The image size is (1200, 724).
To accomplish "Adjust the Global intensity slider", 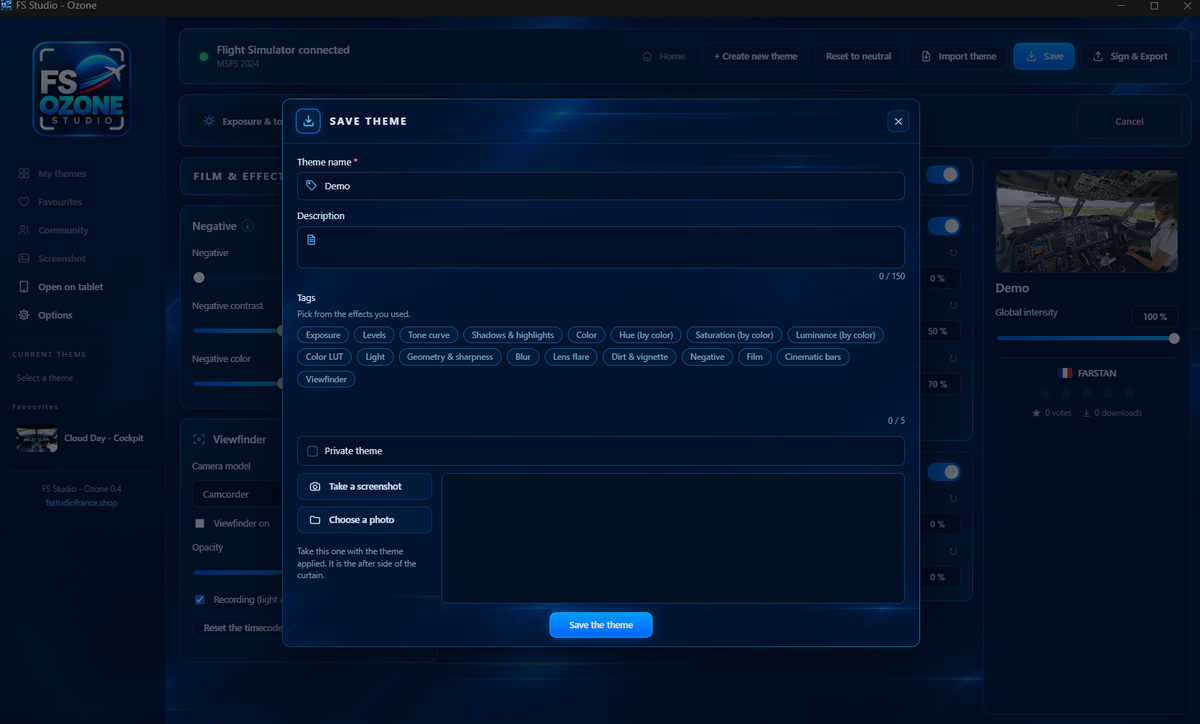I will click(1087, 338).
